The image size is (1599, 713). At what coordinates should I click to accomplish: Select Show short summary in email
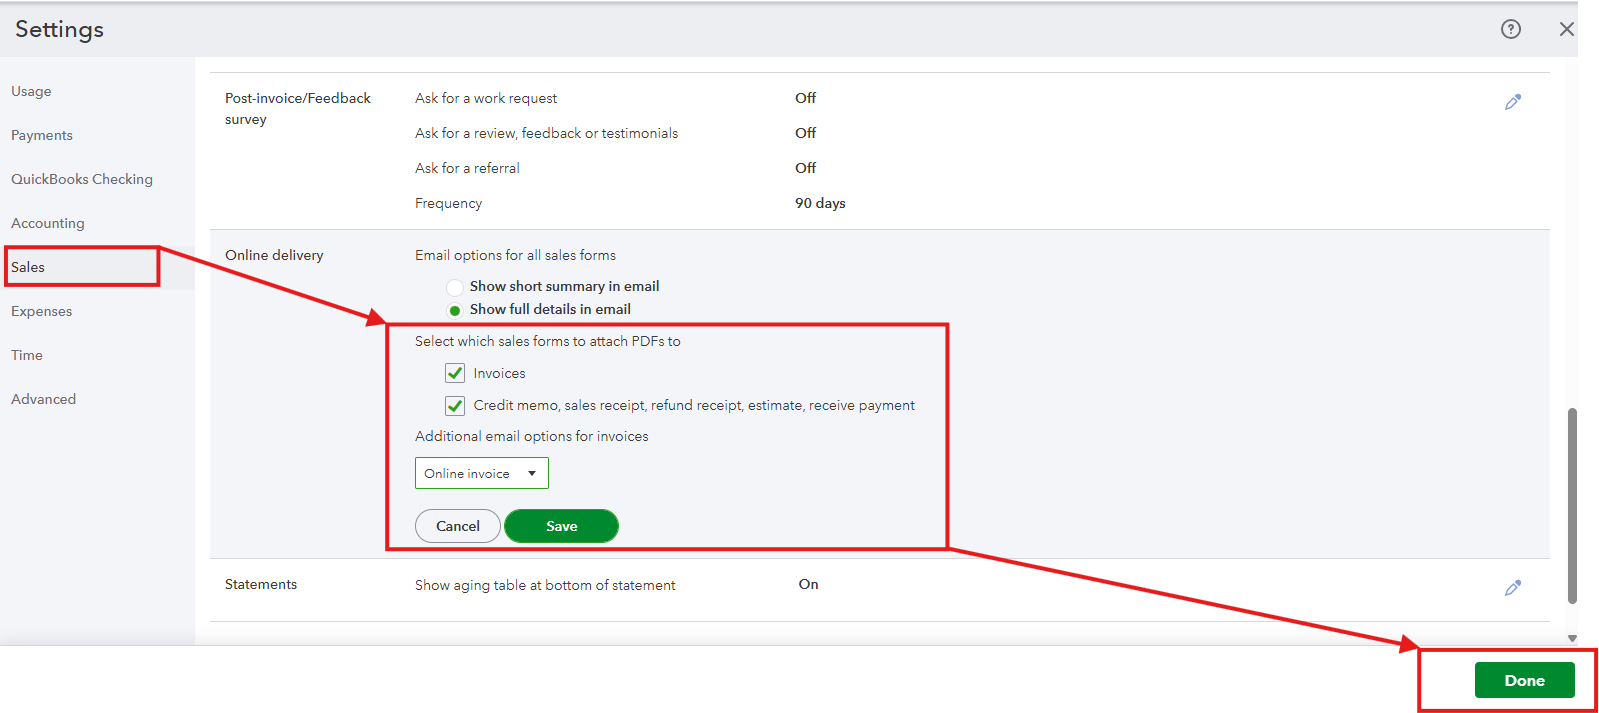click(455, 287)
